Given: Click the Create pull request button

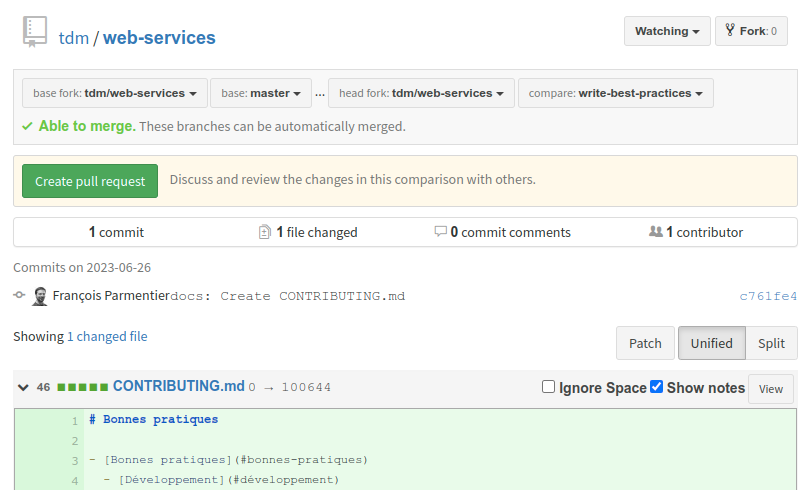Looking at the screenshot, I should click(x=90, y=181).
